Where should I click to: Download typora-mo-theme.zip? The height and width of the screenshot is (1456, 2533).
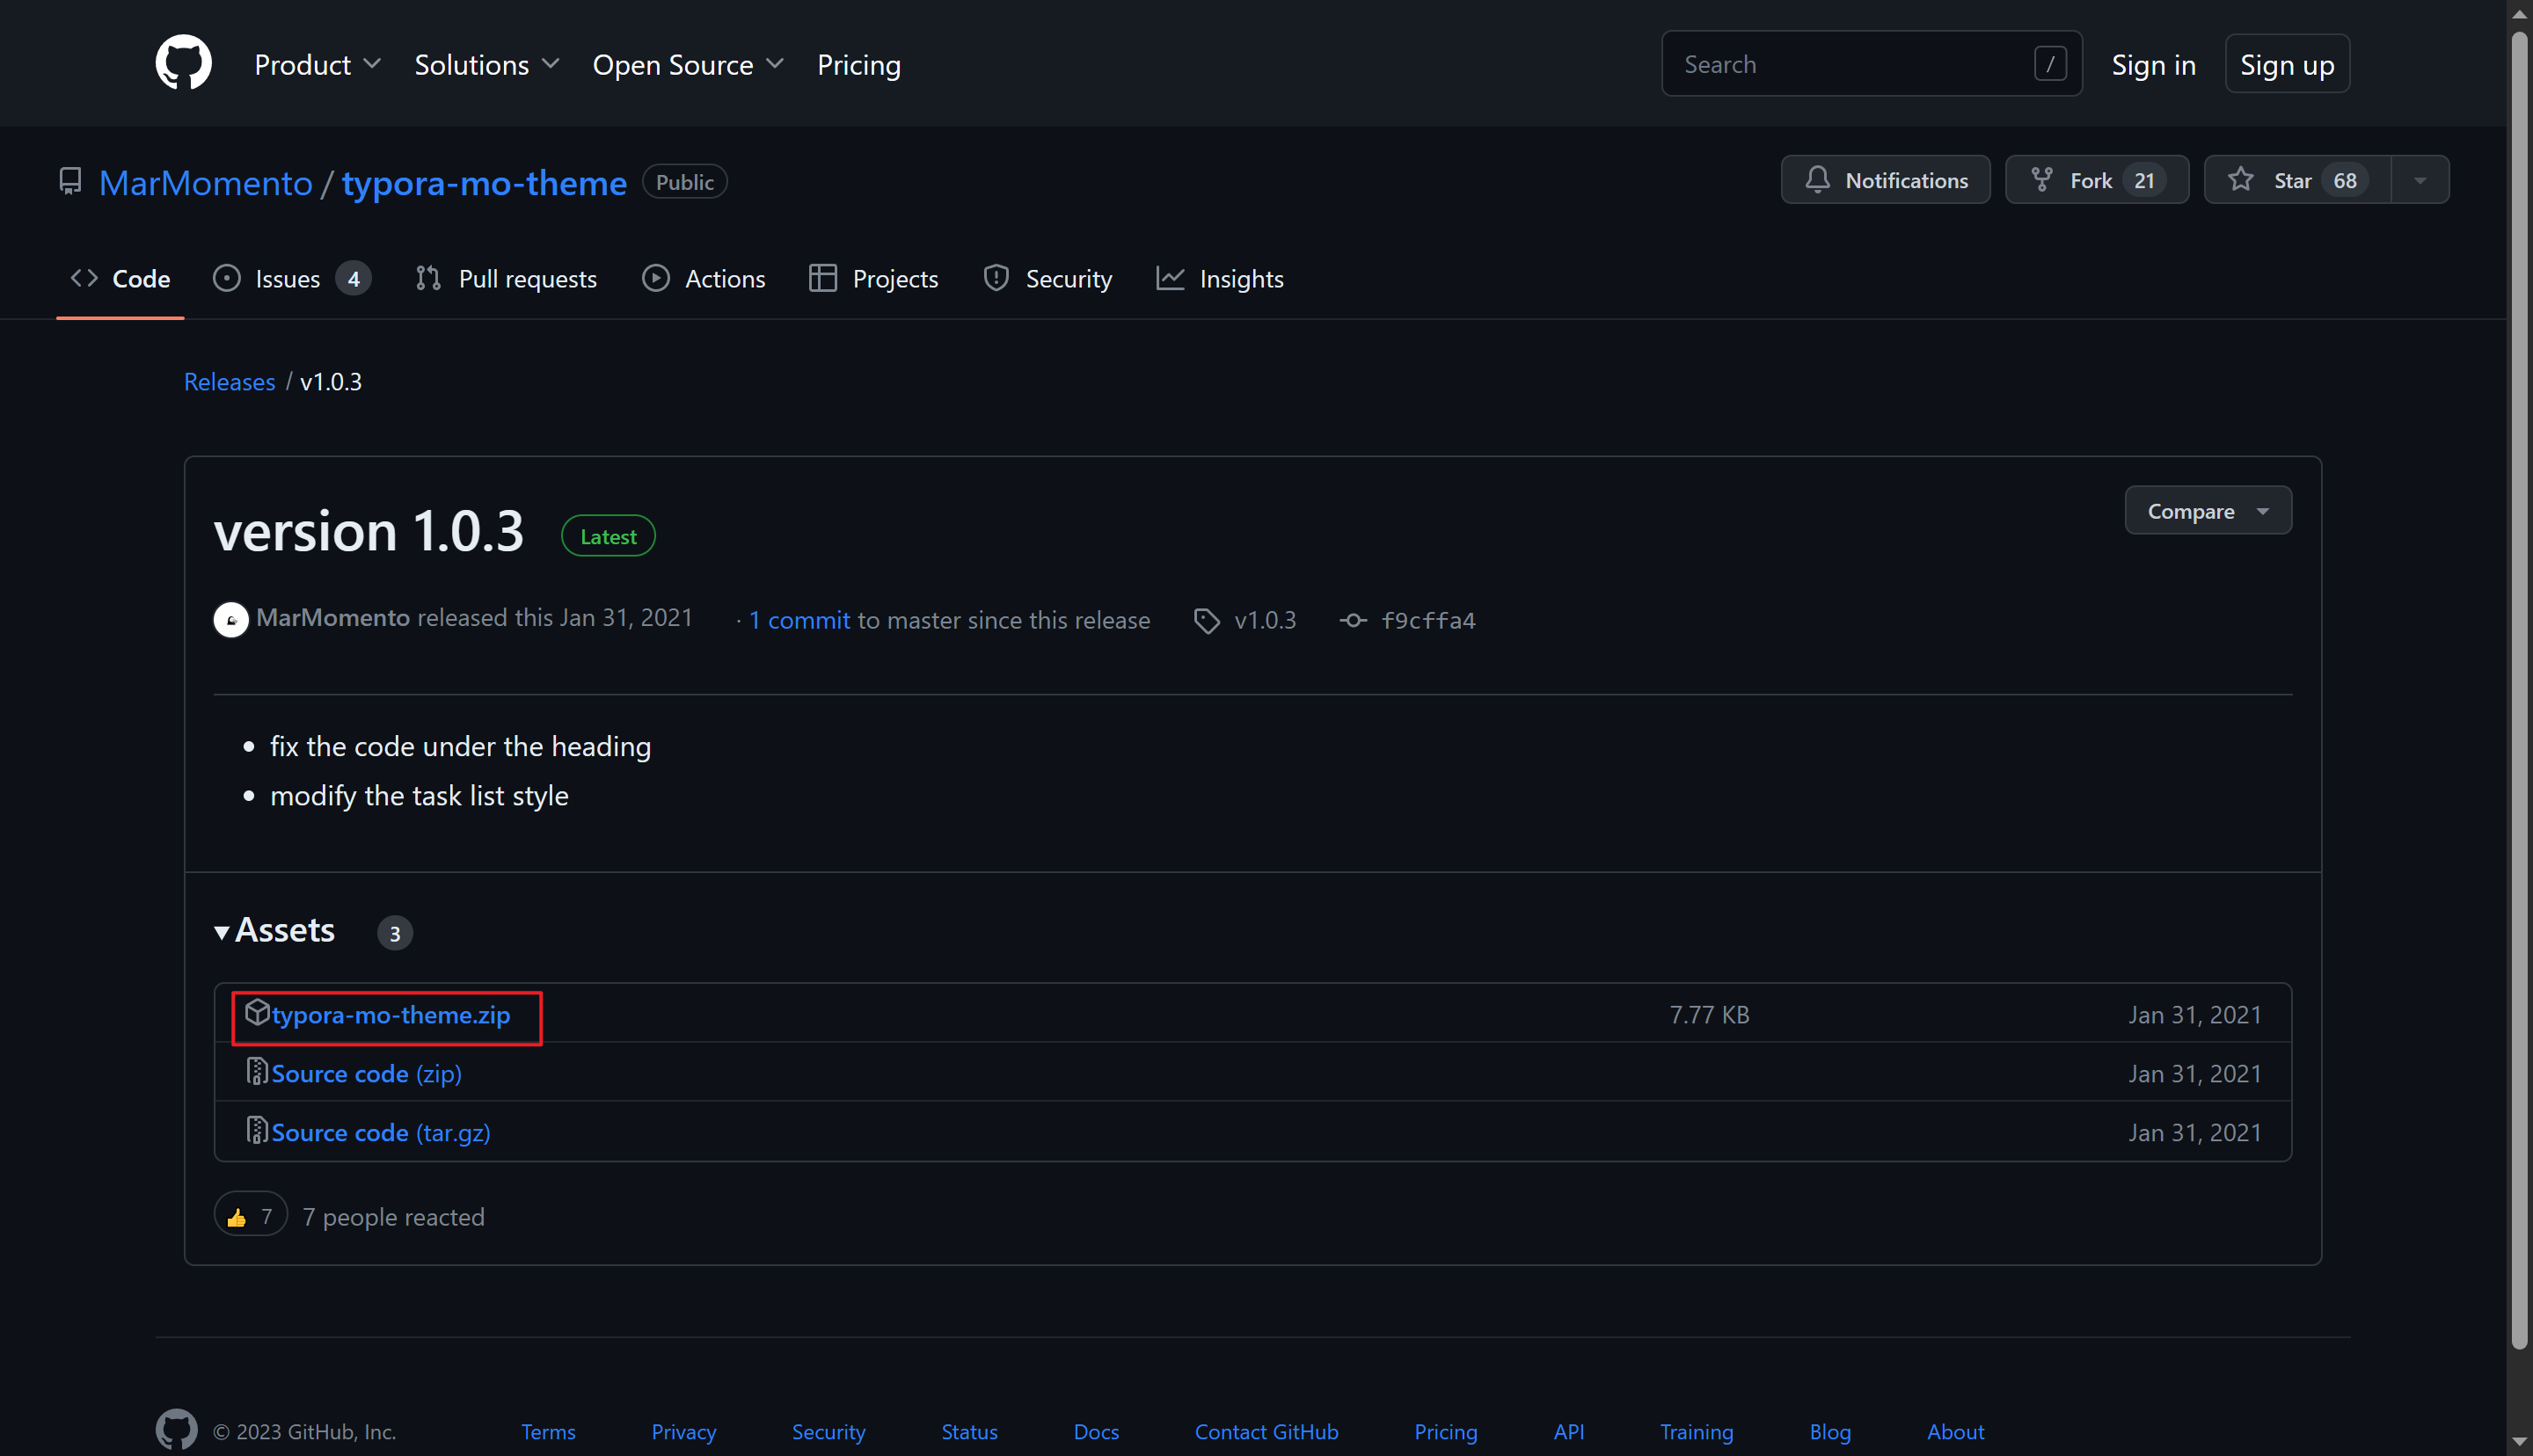[x=390, y=1014]
